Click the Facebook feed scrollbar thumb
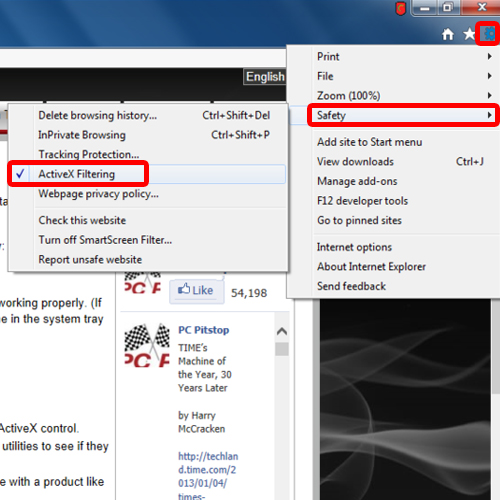 [282, 349]
